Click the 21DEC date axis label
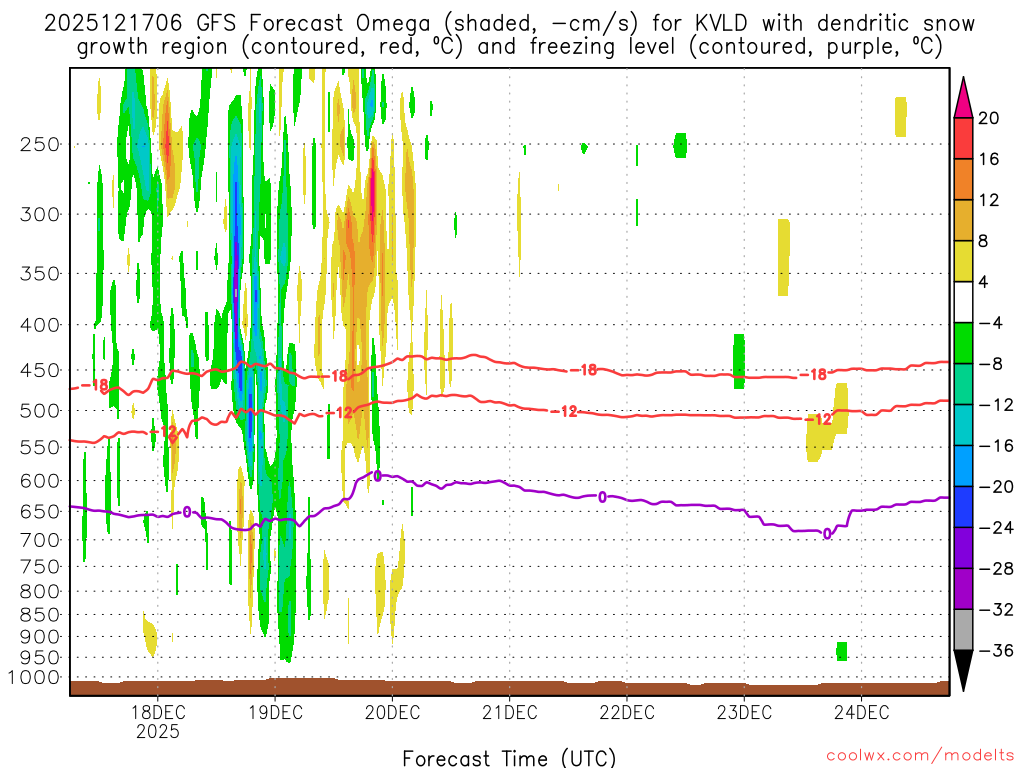Viewport: 1024px width, 768px height. [x=509, y=712]
